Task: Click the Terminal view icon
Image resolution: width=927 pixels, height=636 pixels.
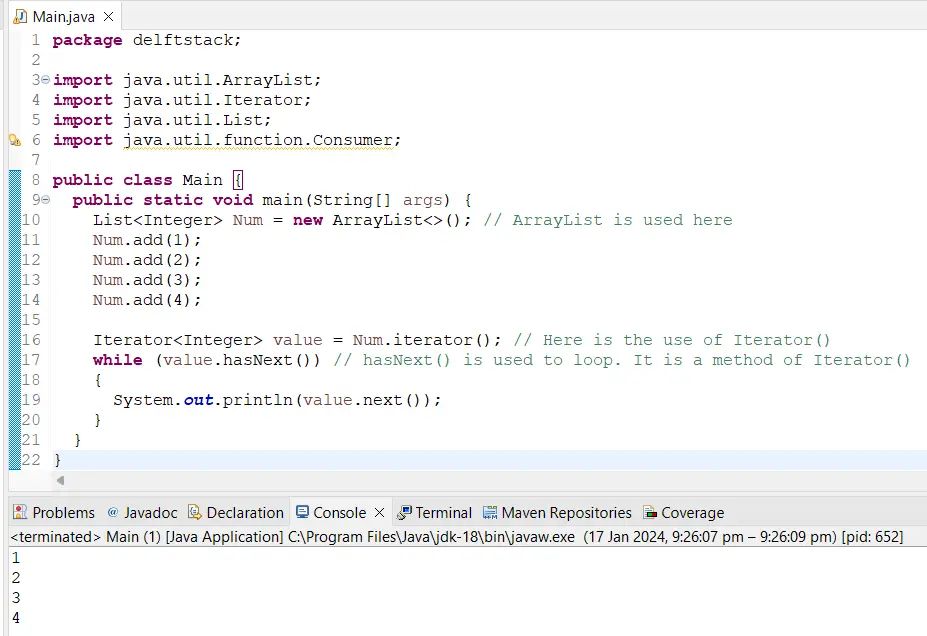Action: click(x=404, y=512)
